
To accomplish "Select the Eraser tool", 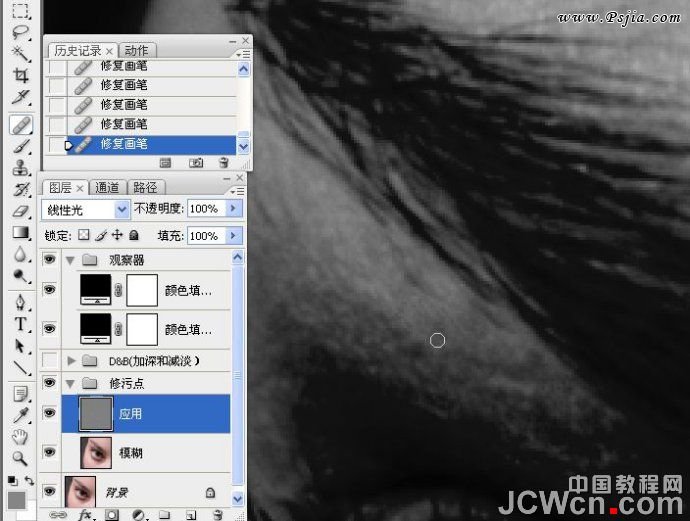I will [21, 211].
